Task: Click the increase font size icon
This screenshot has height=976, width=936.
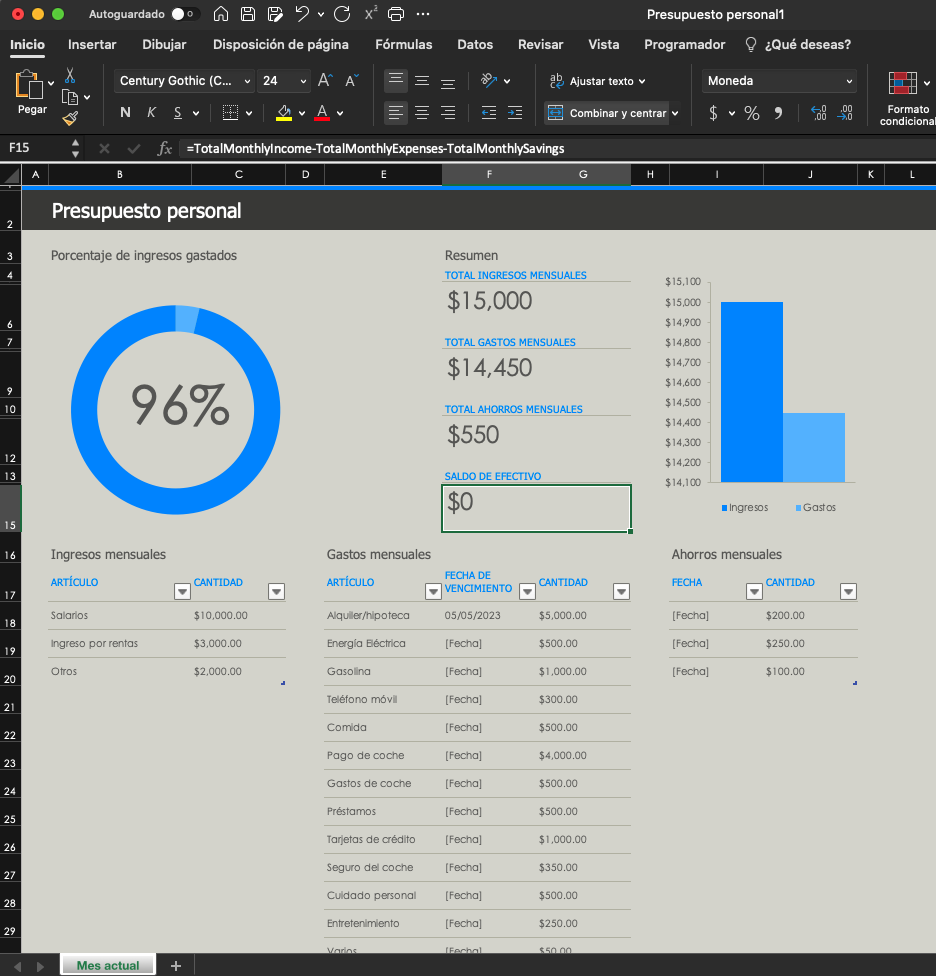Action: tap(325, 81)
